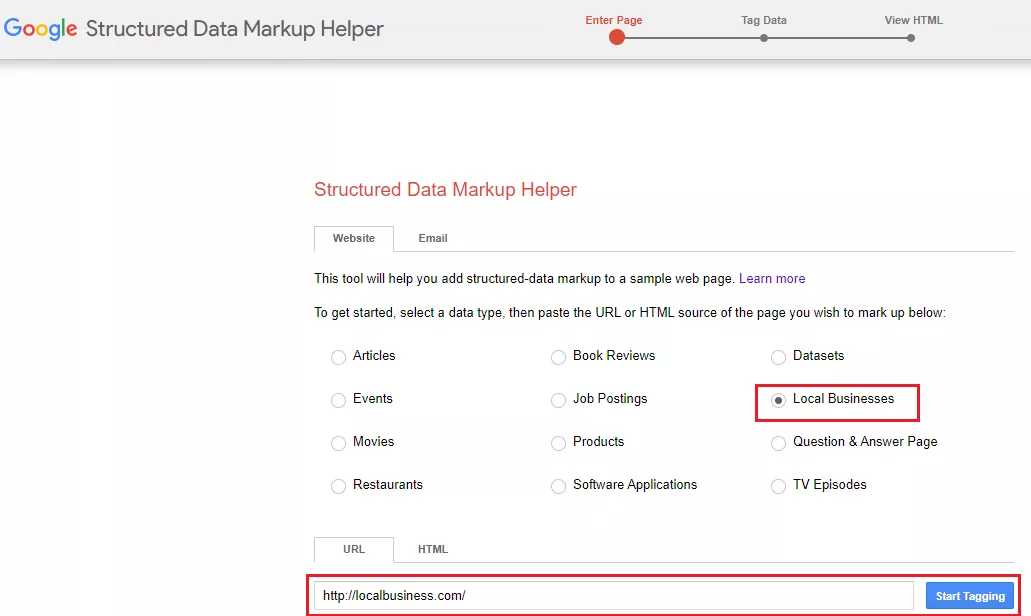This screenshot has width=1031, height=616.
Task: Click the Tag Data step marker
Action: (763, 38)
